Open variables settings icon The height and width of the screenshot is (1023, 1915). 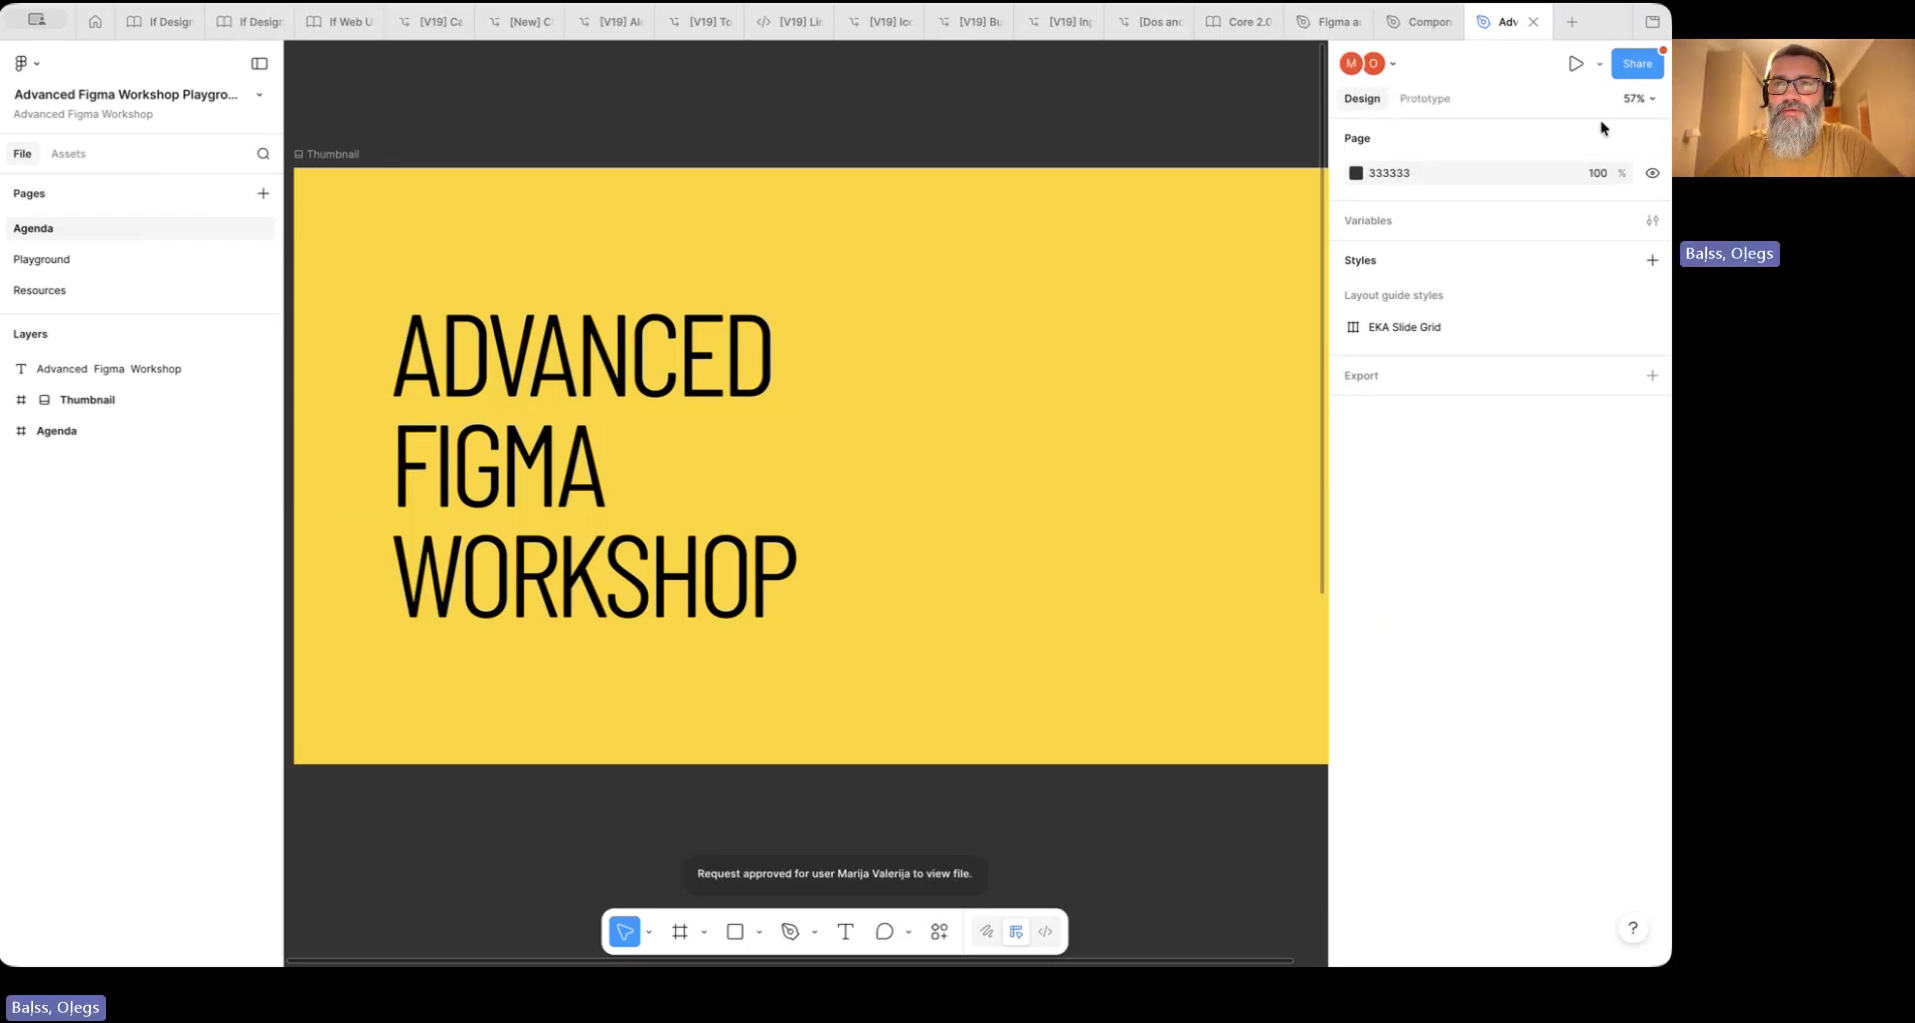1652,221
